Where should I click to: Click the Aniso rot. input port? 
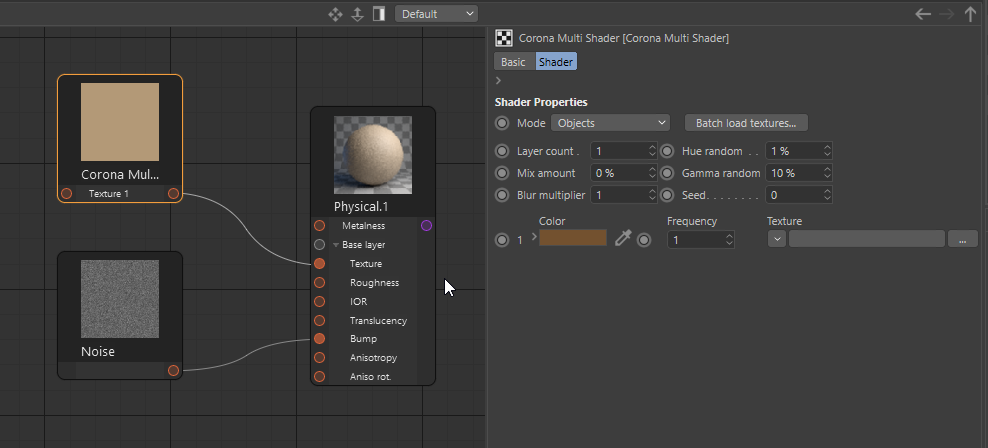[319, 377]
